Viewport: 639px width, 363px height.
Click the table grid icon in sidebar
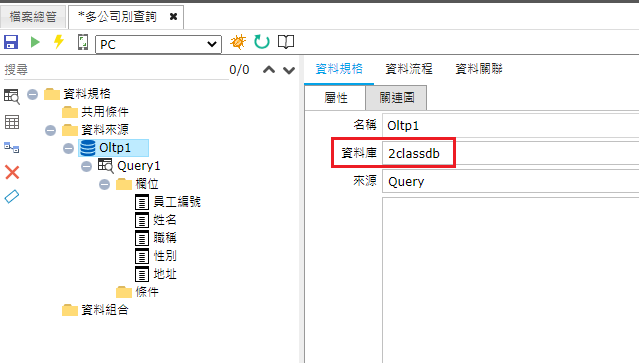point(12,122)
